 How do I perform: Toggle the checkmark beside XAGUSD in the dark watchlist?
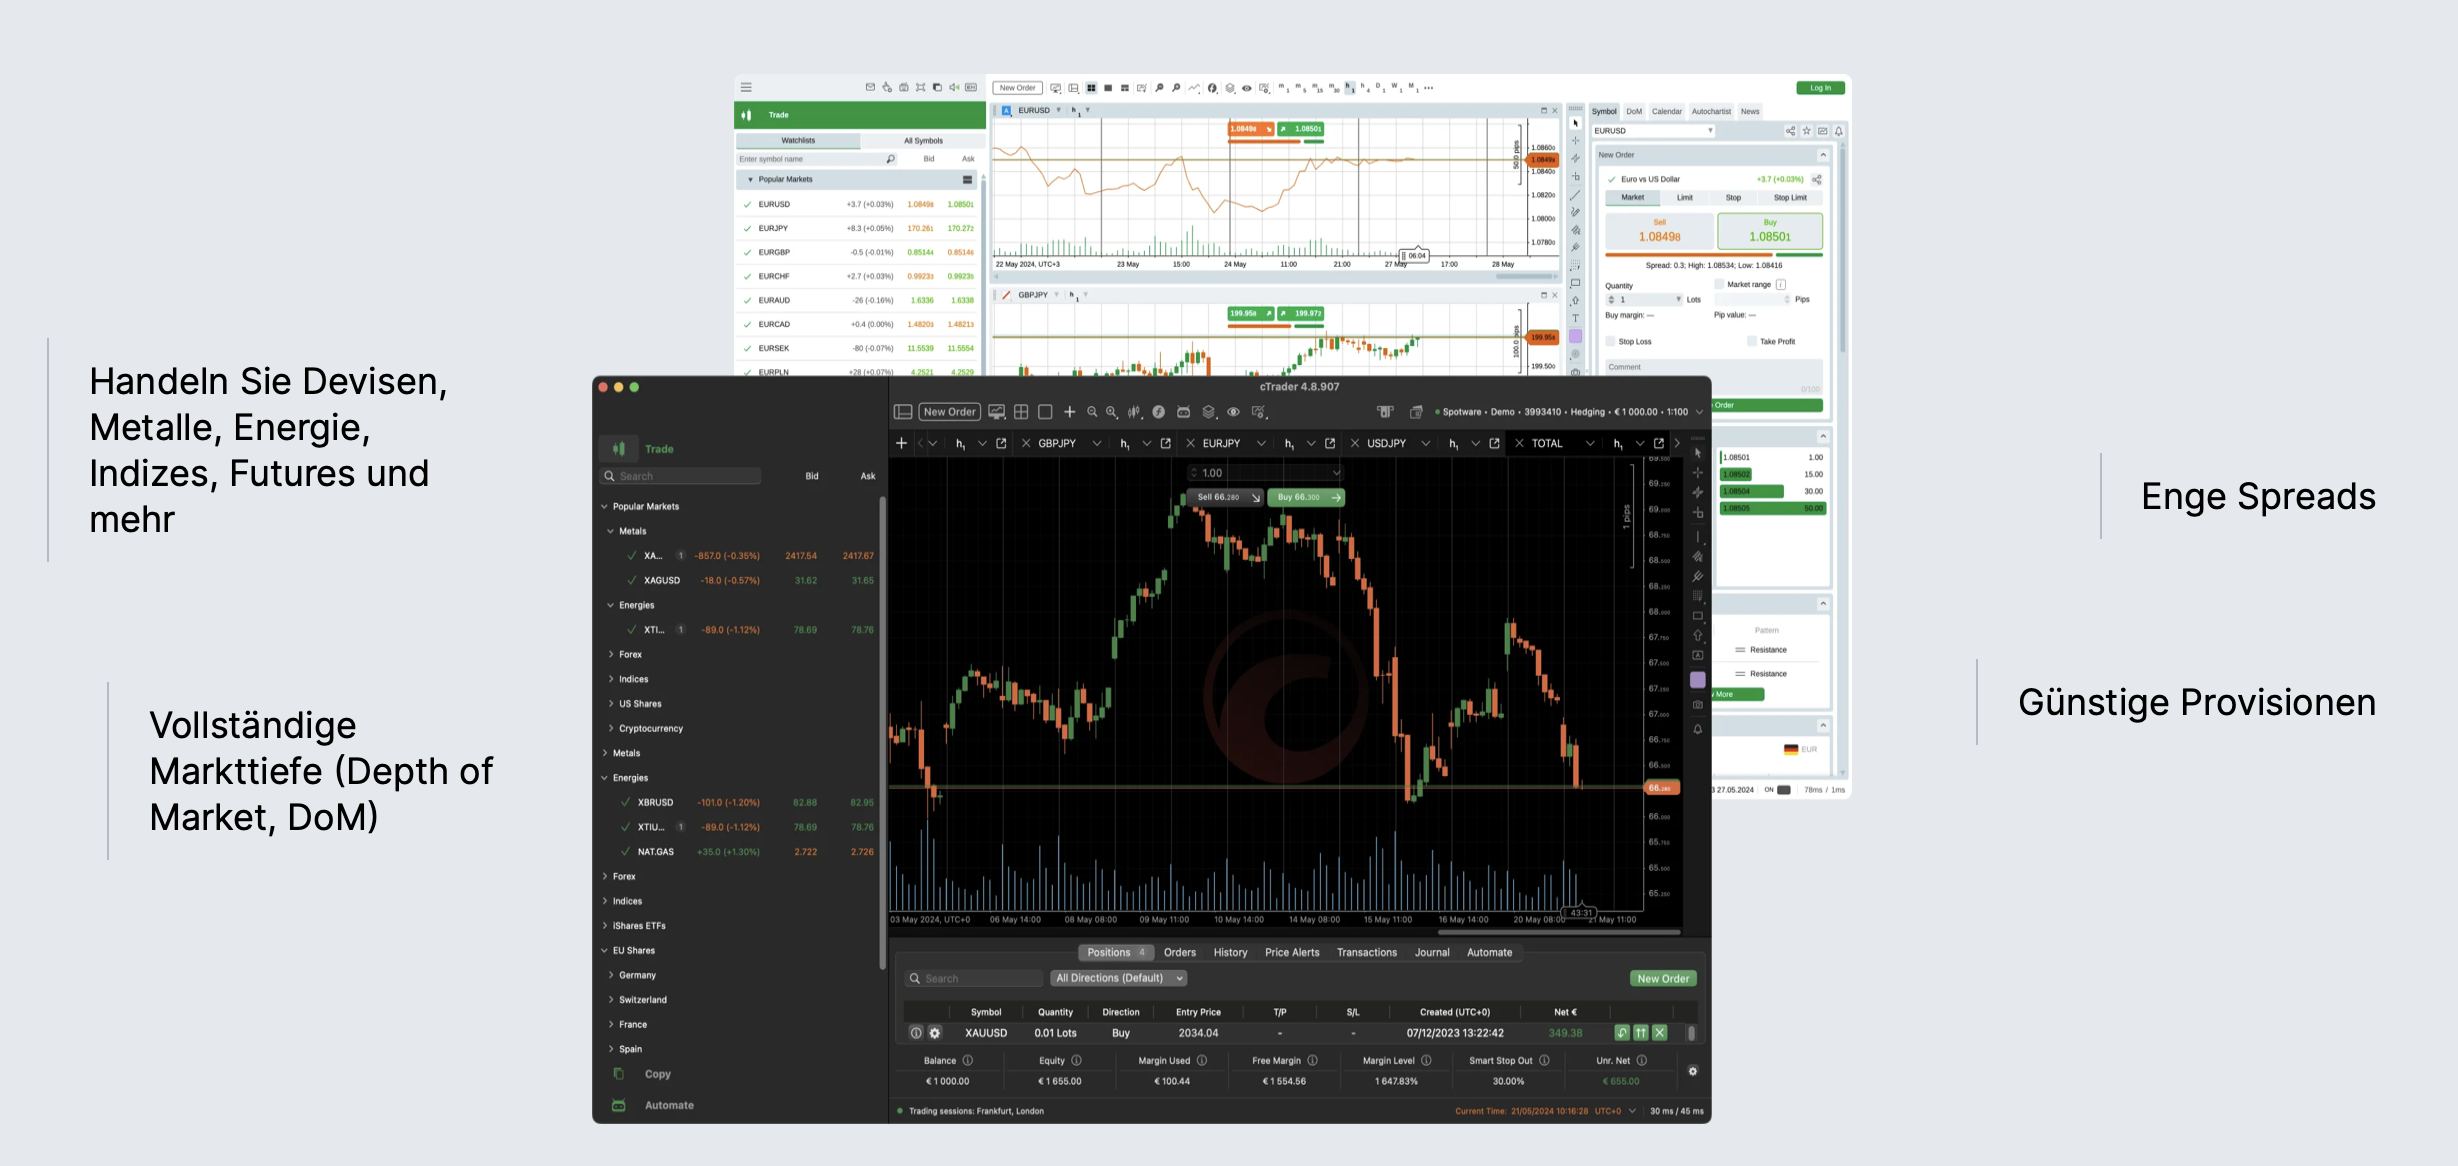tap(631, 580)
